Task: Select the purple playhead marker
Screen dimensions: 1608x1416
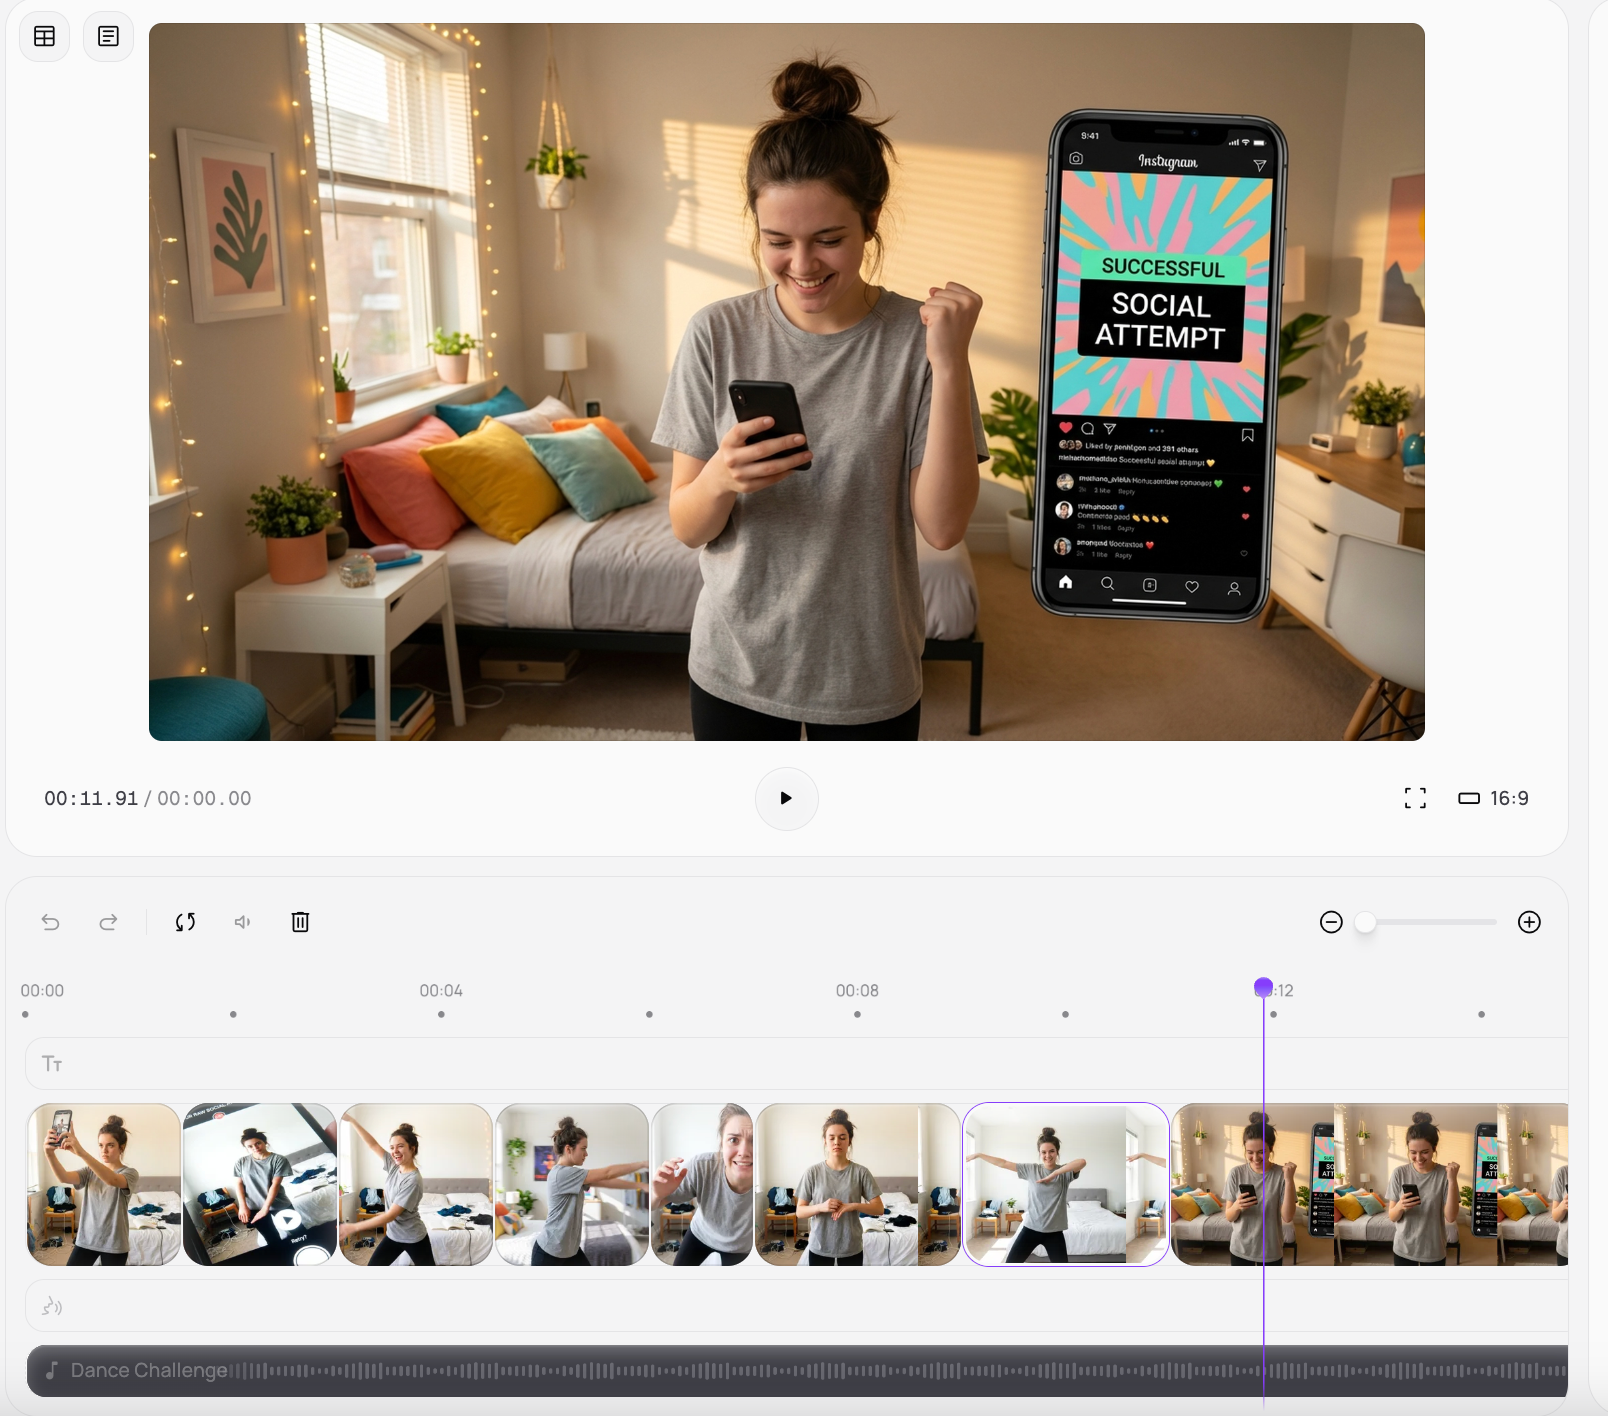Action: pos(1263,988)
